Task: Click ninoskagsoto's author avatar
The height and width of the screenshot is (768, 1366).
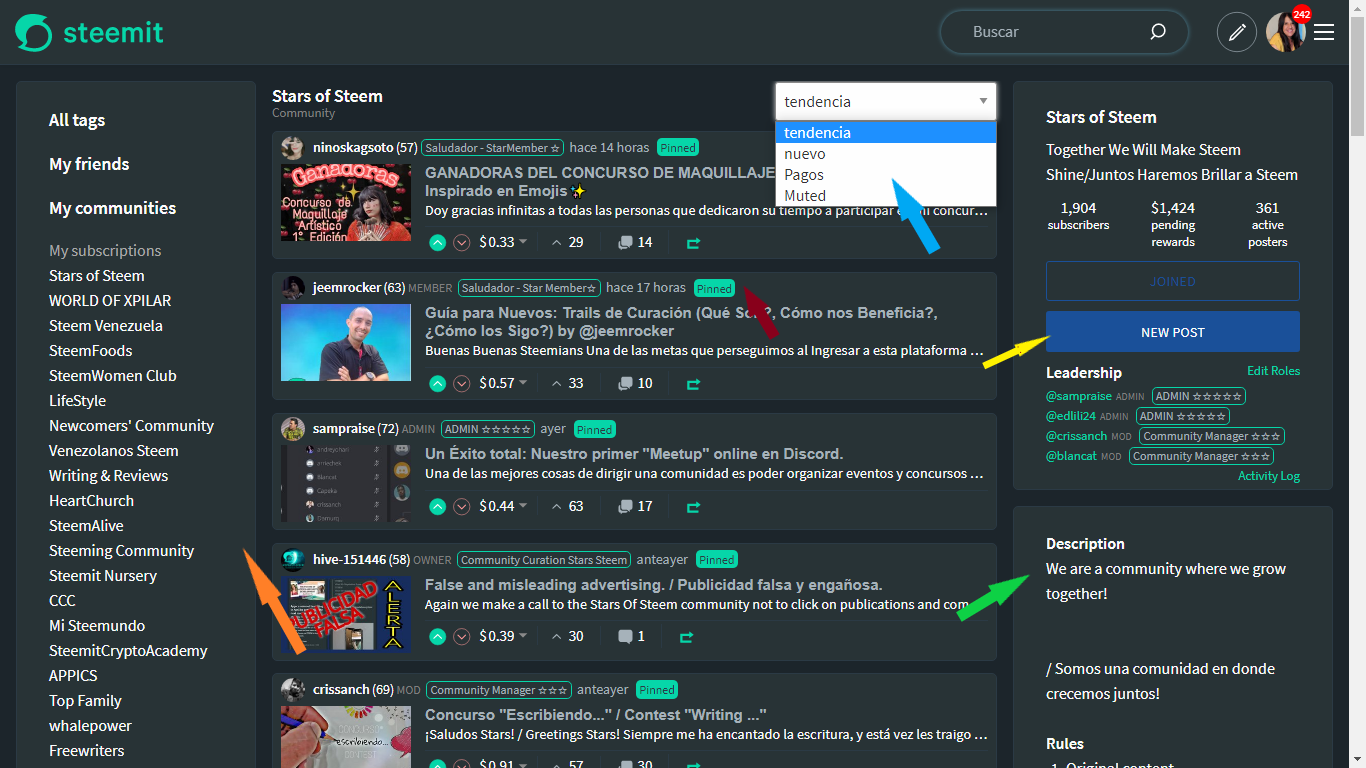Action: click(x=293, y=148)
